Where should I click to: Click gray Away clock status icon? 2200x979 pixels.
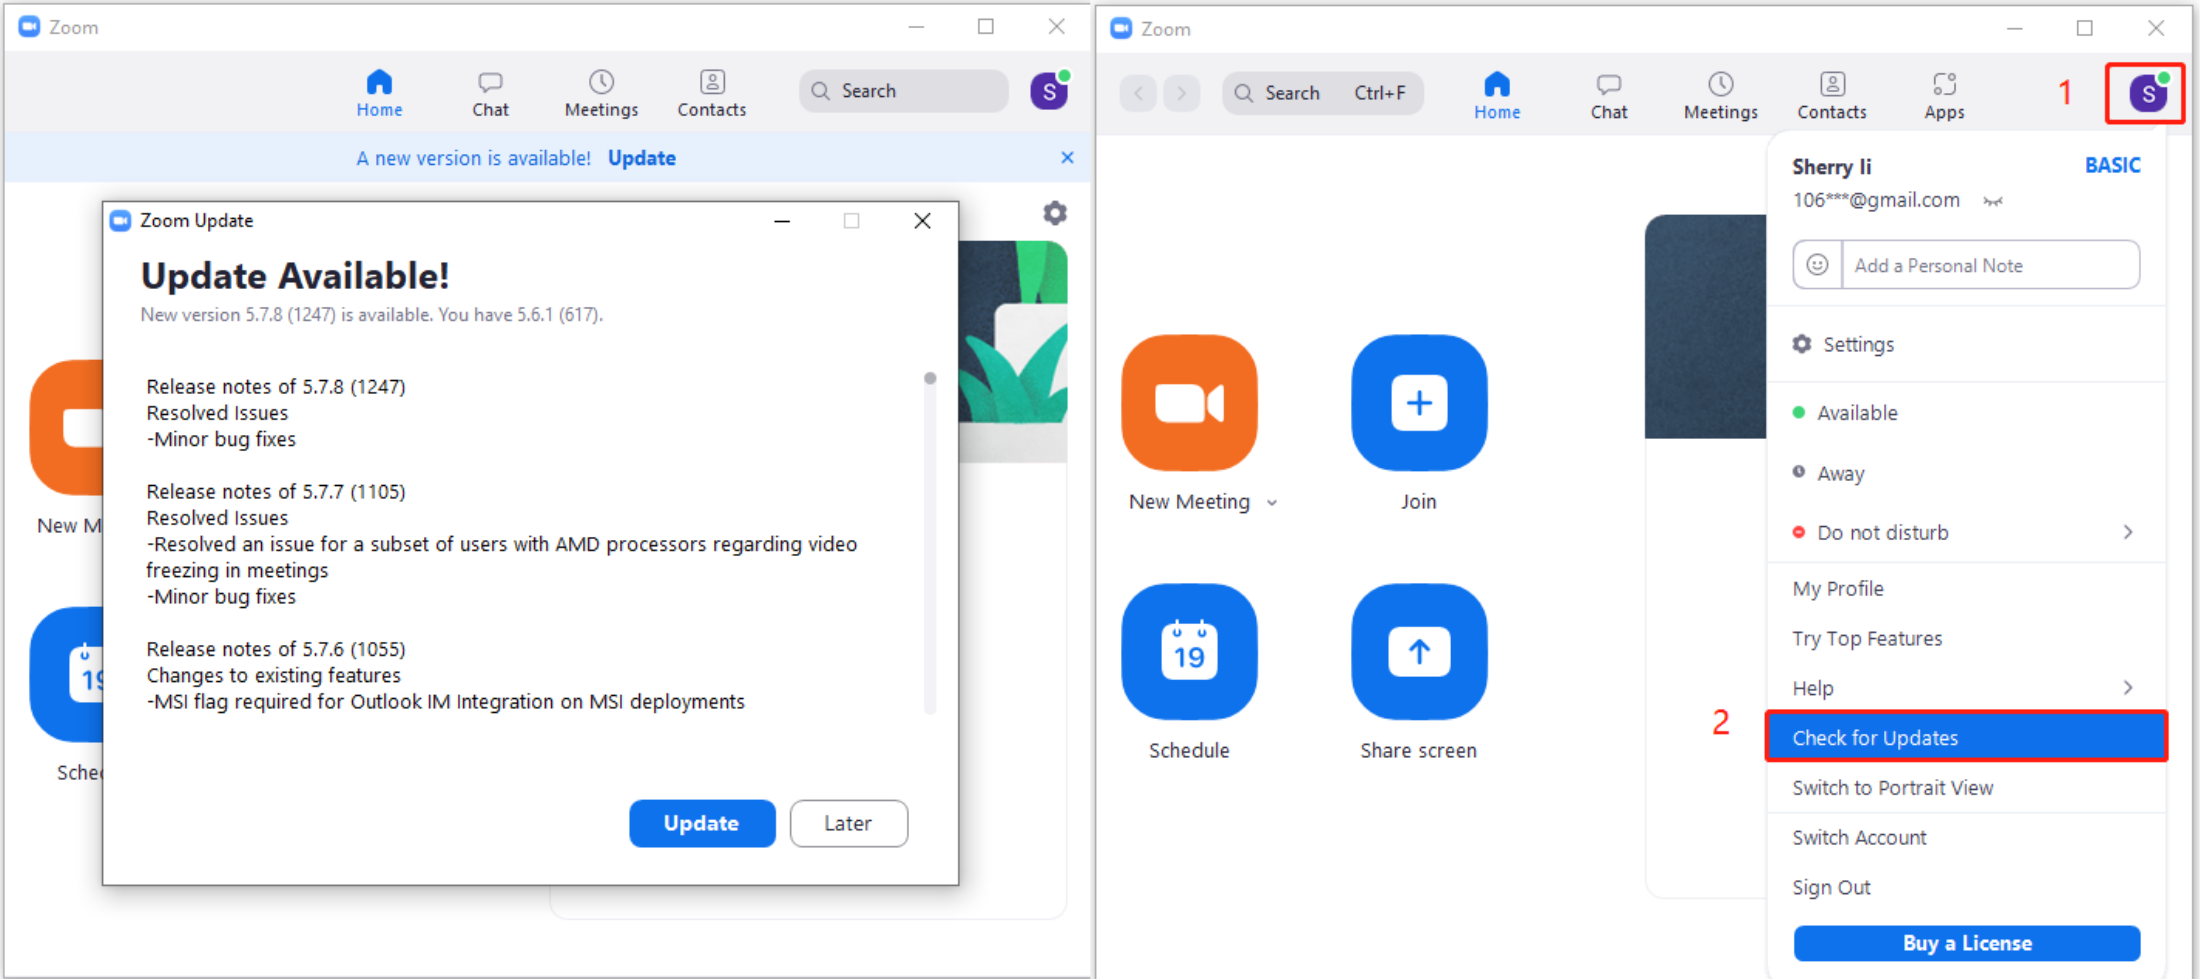(1799, 472)
